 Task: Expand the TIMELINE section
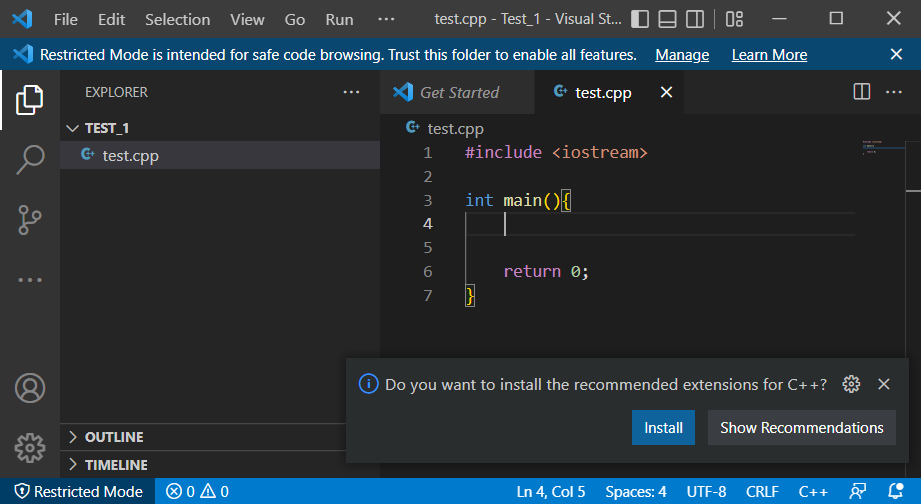(203, 465)
